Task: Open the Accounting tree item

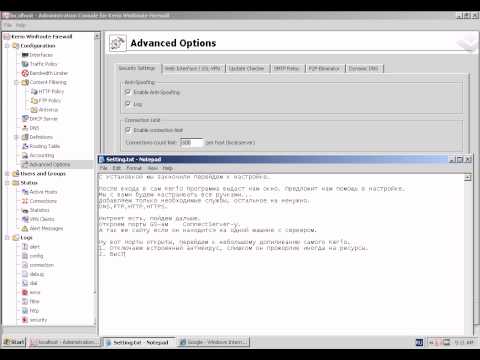Action: pos(38,155)
